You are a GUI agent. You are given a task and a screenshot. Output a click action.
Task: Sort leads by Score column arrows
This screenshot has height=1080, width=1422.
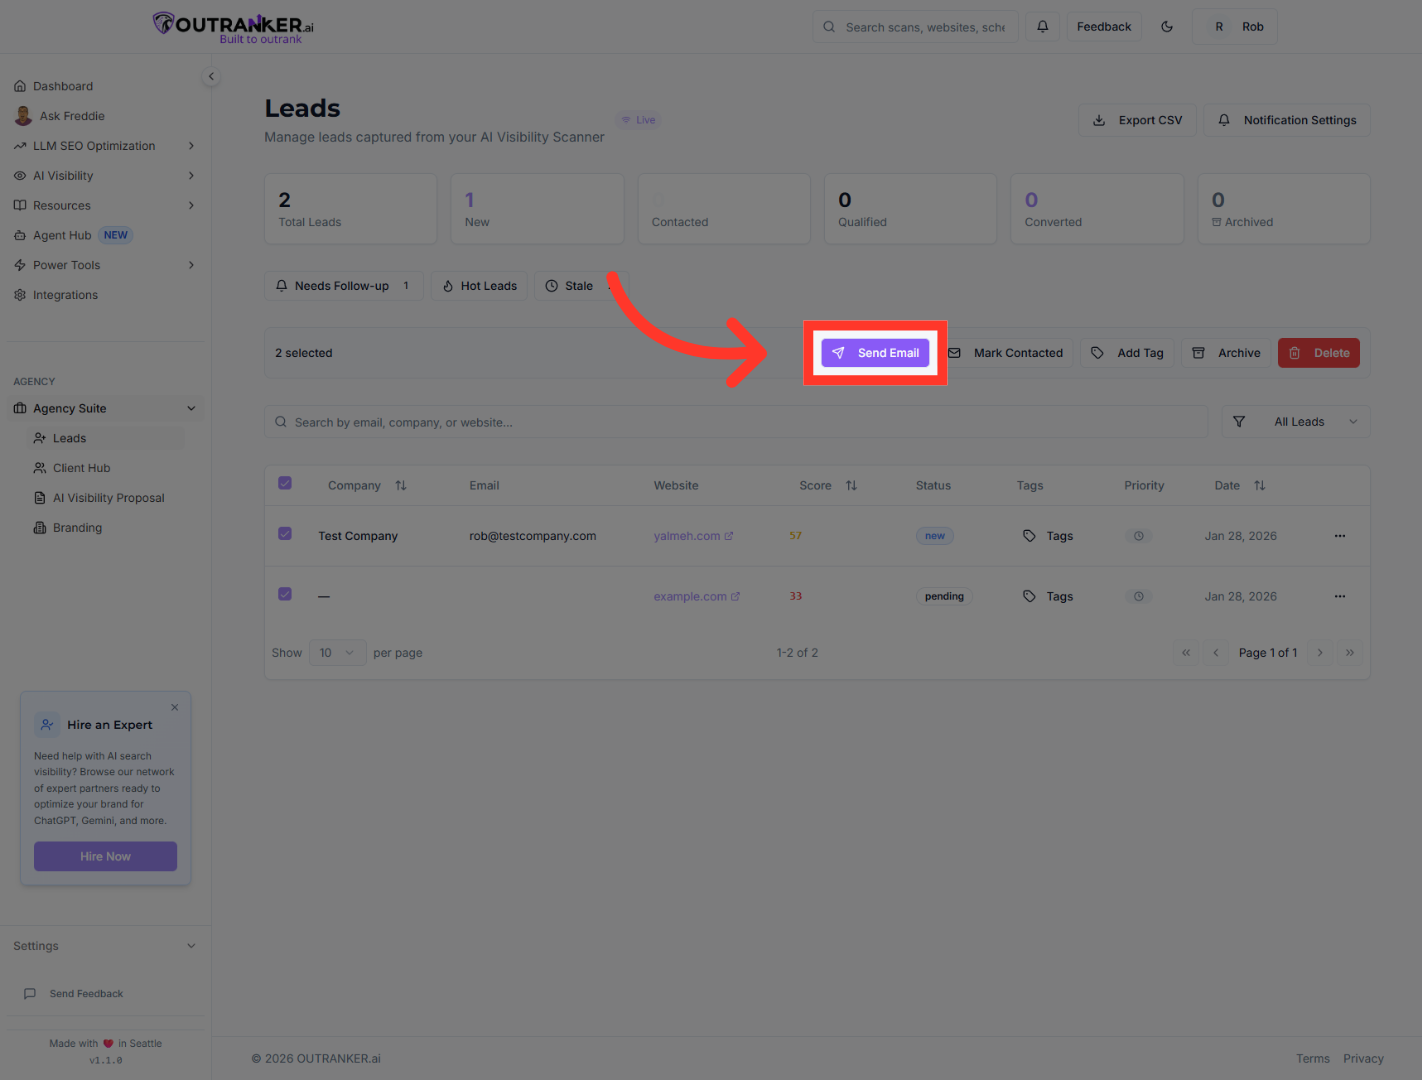coord(852,486)
